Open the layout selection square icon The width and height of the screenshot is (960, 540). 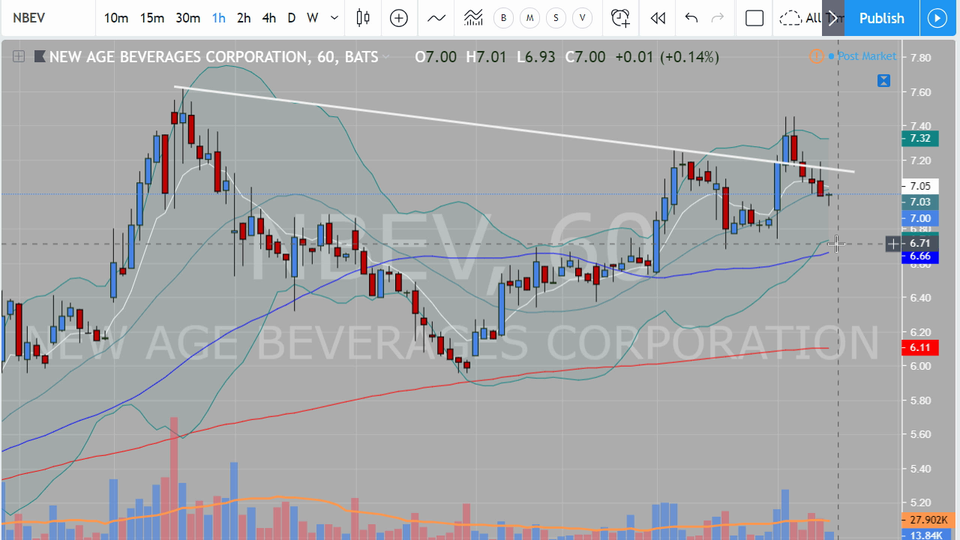click(x=754, y=18)
